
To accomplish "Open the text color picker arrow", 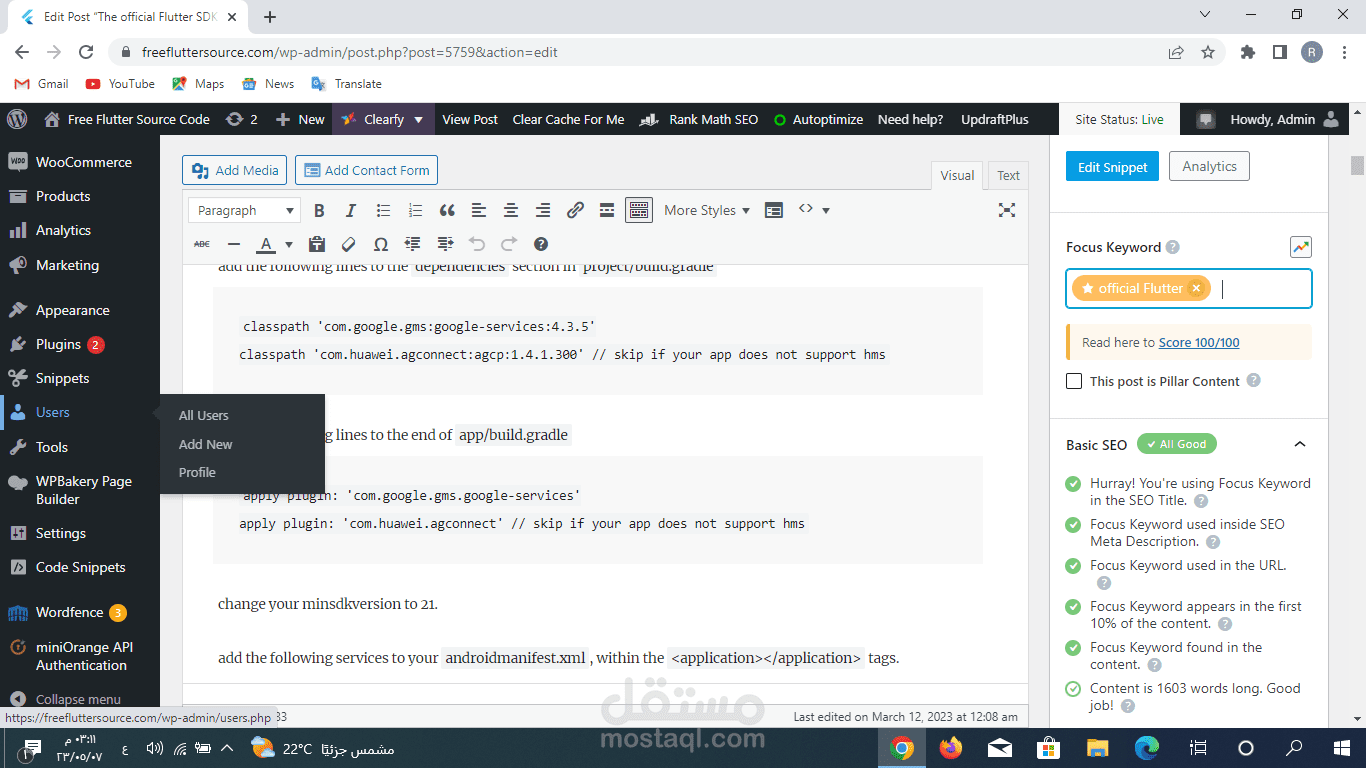I will (x=289, y=244).
